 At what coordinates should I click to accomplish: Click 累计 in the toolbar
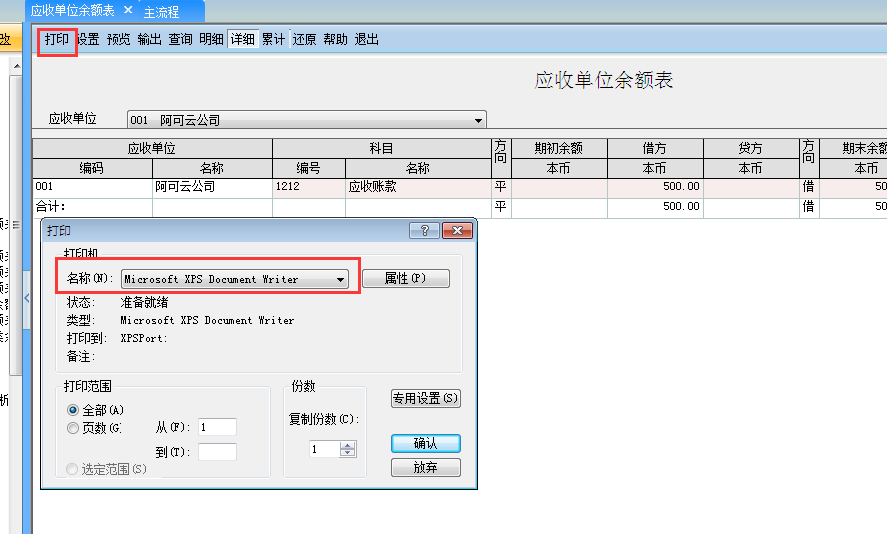tap(274, 39)
